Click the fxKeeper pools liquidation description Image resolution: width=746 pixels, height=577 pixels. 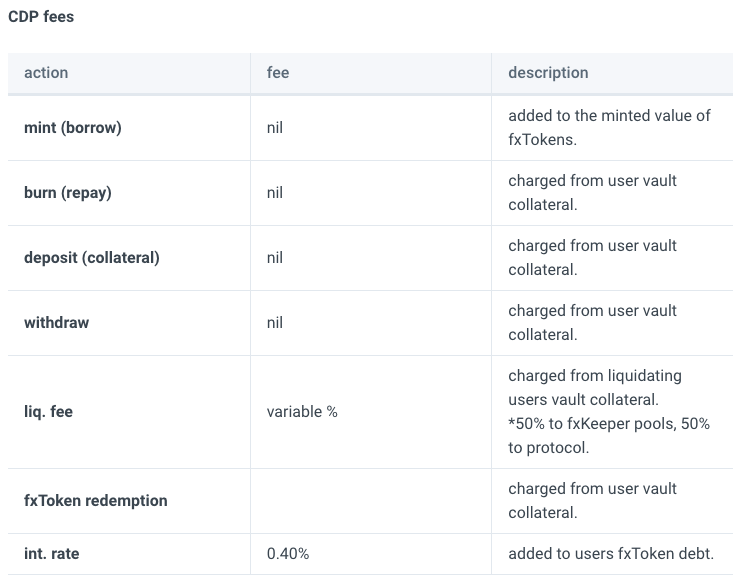609,411
